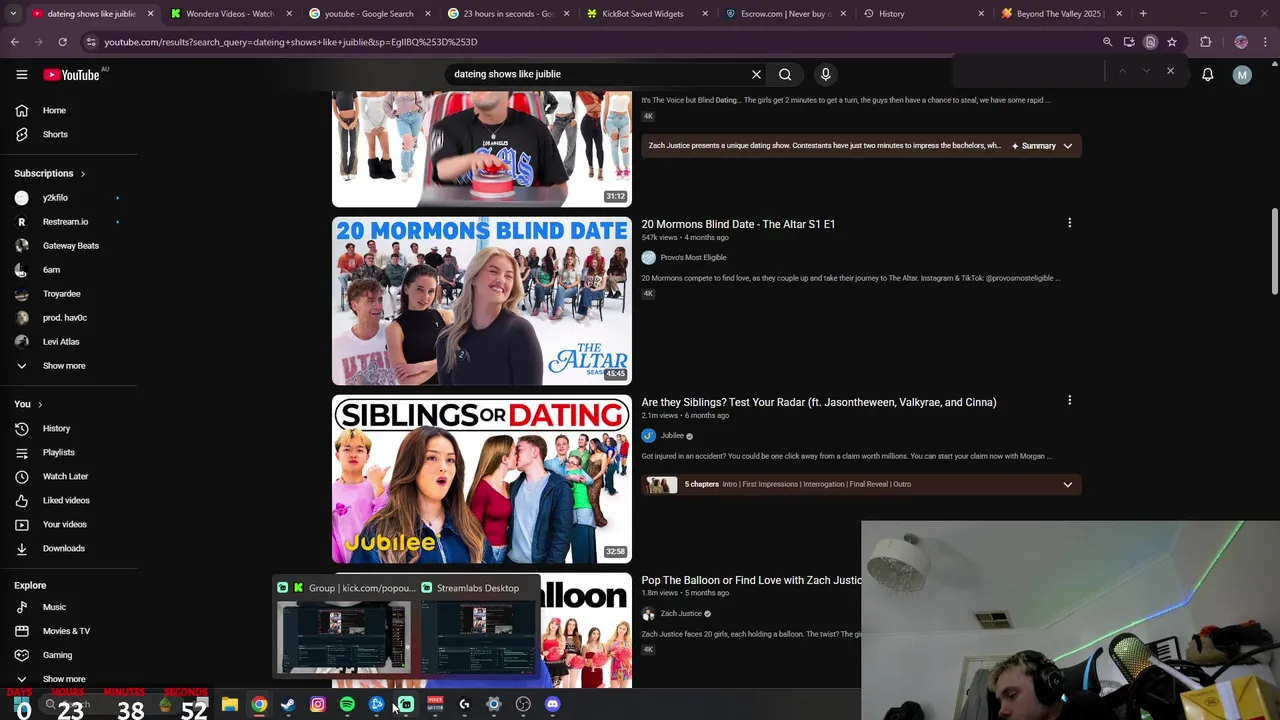Open the Jubilee channel link
Image resolution: width=1280 pixels, height=720 pixels.
coord(672,436)
